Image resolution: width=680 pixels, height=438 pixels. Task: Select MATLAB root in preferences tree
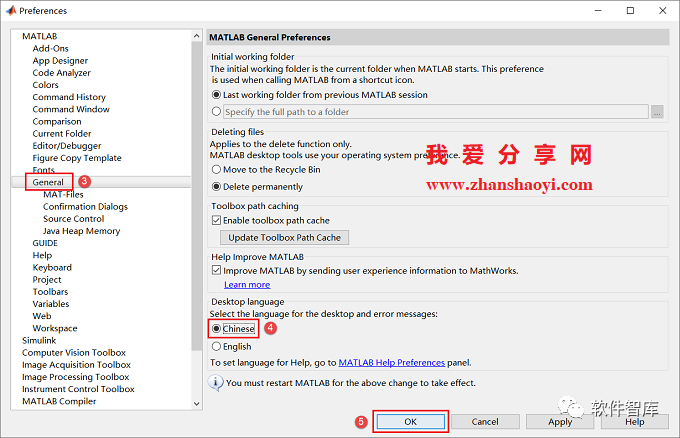coord(39,36)
